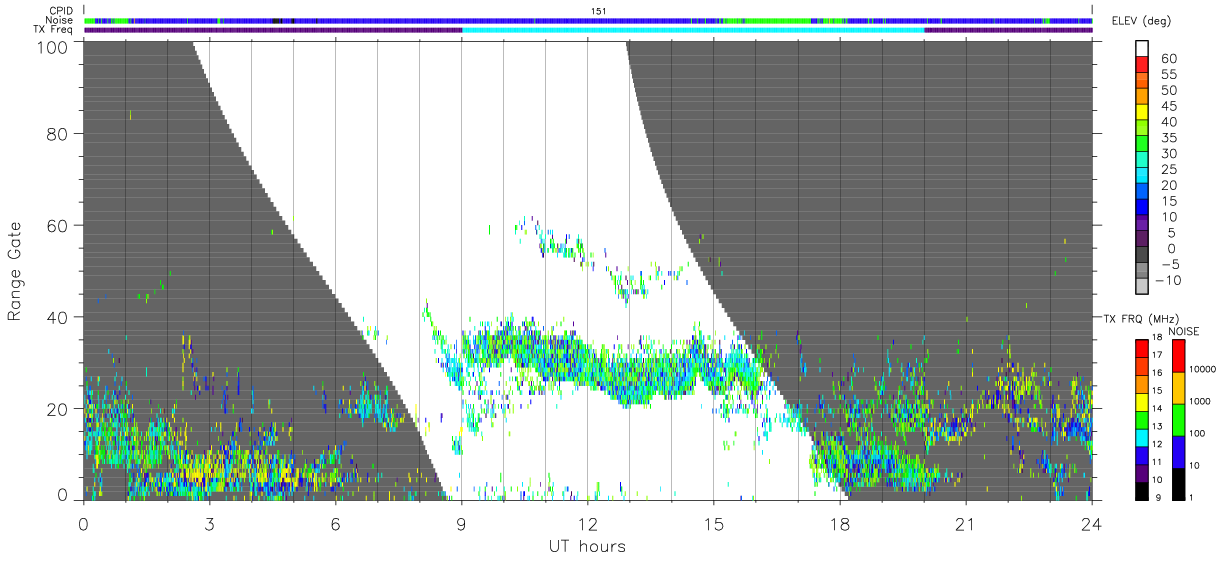Click the cyan section of the TX Freq strip

point(693,30)
